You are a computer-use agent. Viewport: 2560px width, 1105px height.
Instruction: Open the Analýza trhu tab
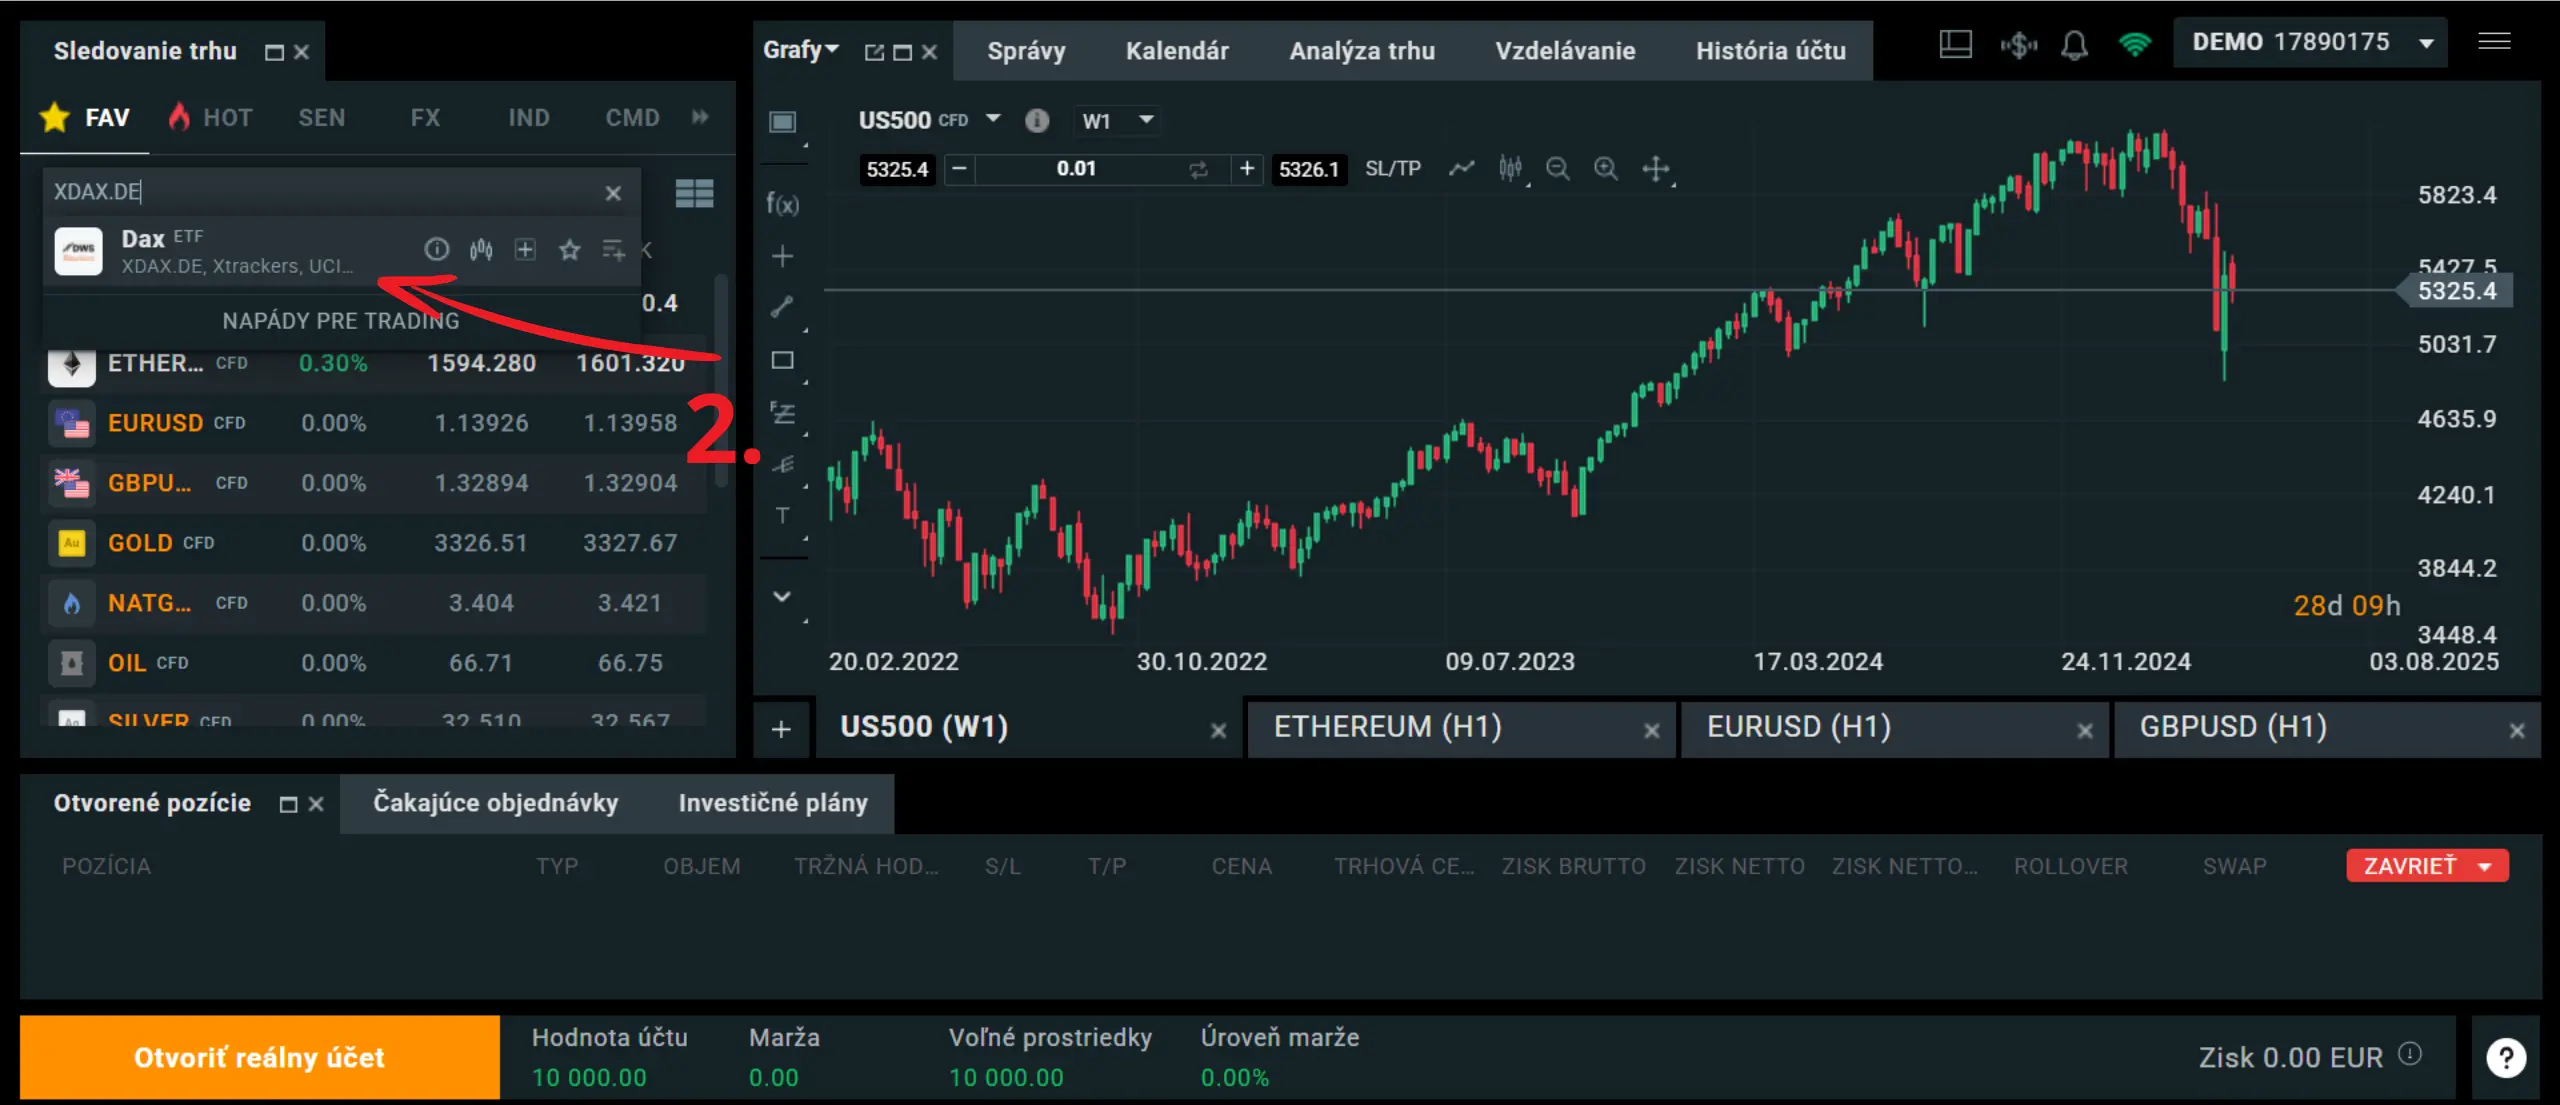tap(1362, 51)
